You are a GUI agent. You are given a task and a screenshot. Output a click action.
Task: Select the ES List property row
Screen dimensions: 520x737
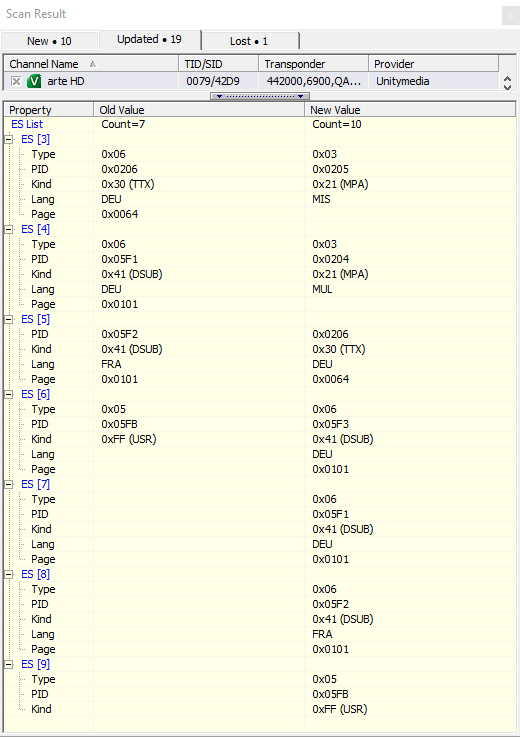pyautogui.click(x=260, y=124)
